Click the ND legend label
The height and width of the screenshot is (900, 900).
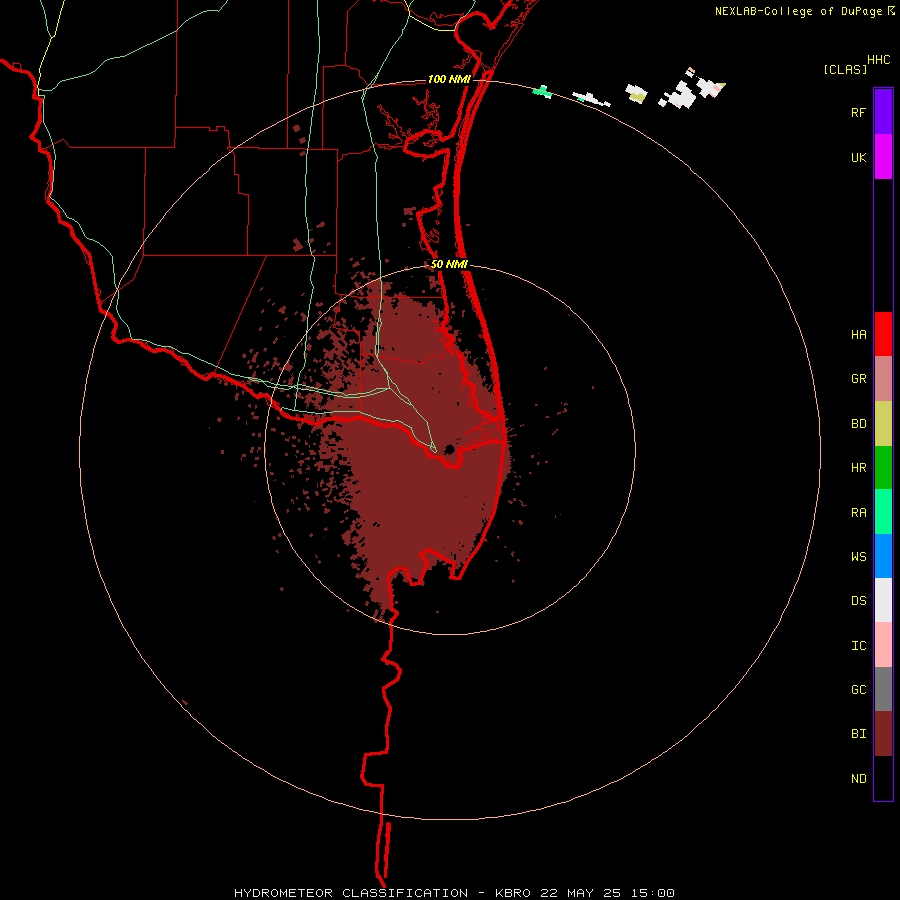[858, 779]
